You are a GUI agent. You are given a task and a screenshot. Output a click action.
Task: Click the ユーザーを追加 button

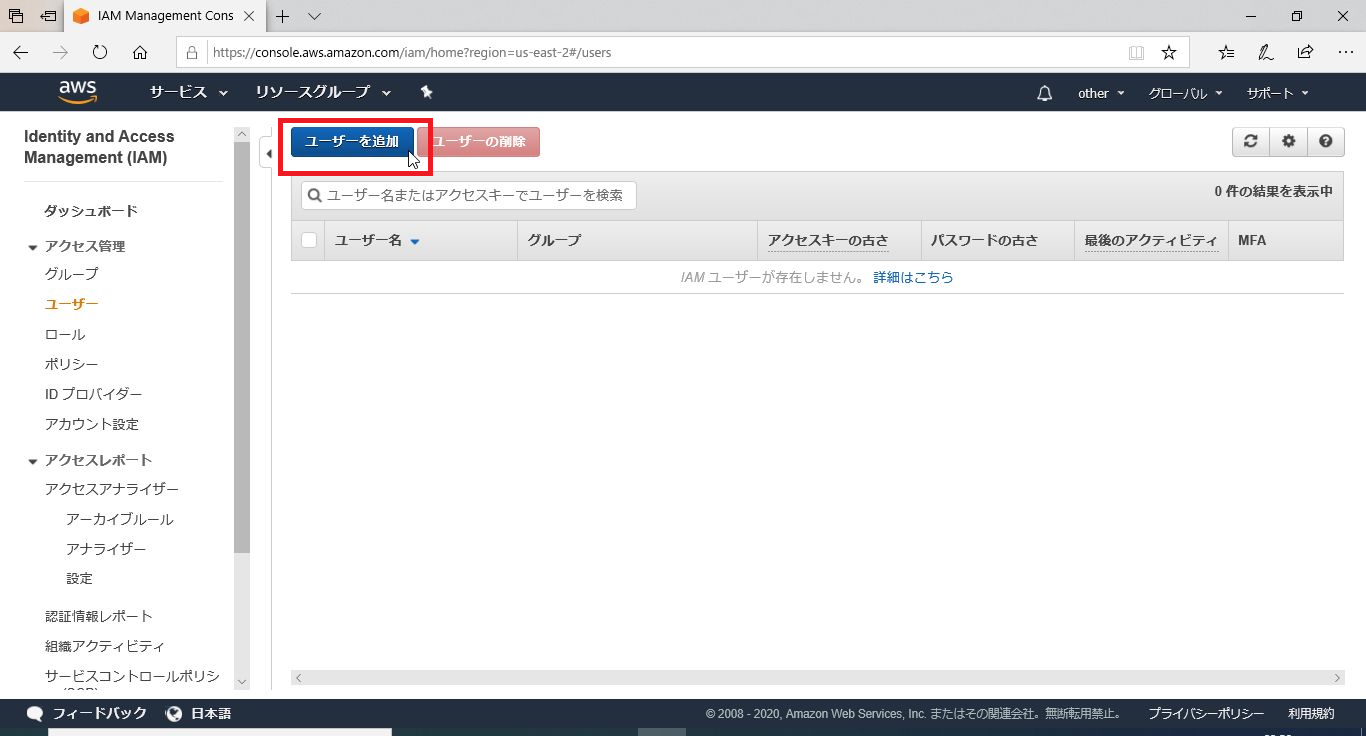click(x=352, y=141)
